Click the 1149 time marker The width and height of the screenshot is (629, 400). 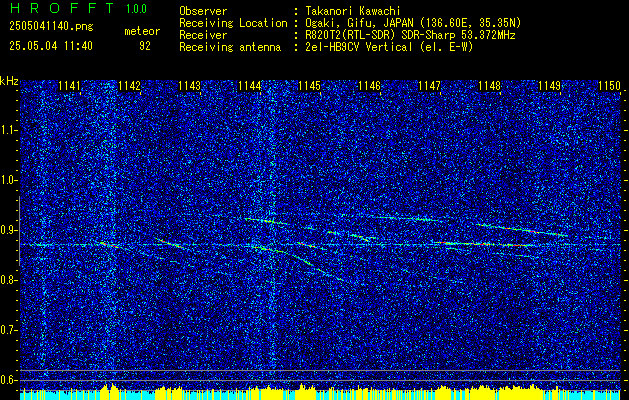pyautogui.click(x=549, y=86)
